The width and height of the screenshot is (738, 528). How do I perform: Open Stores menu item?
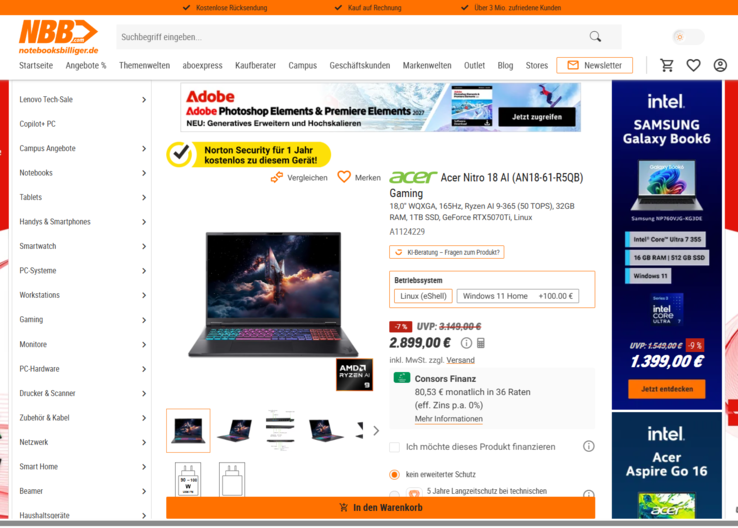537,65
